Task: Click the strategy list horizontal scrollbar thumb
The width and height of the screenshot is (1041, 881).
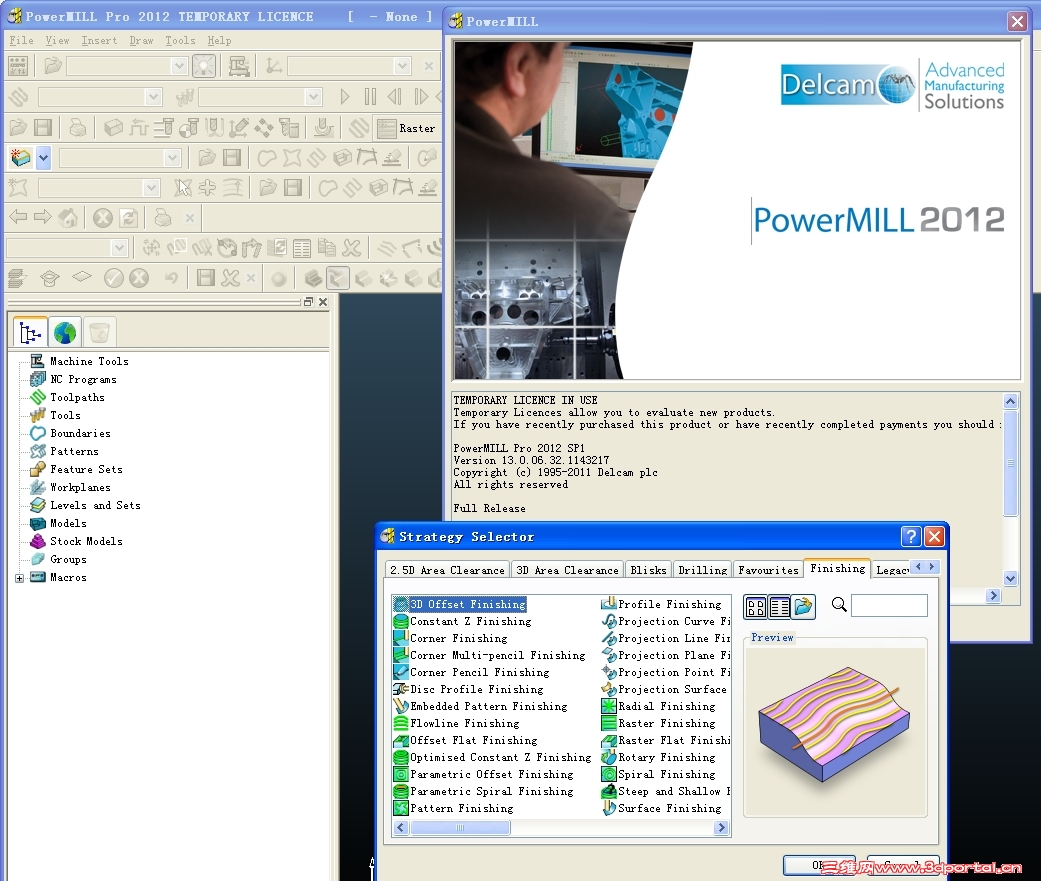Action: (x=460, y=828)
